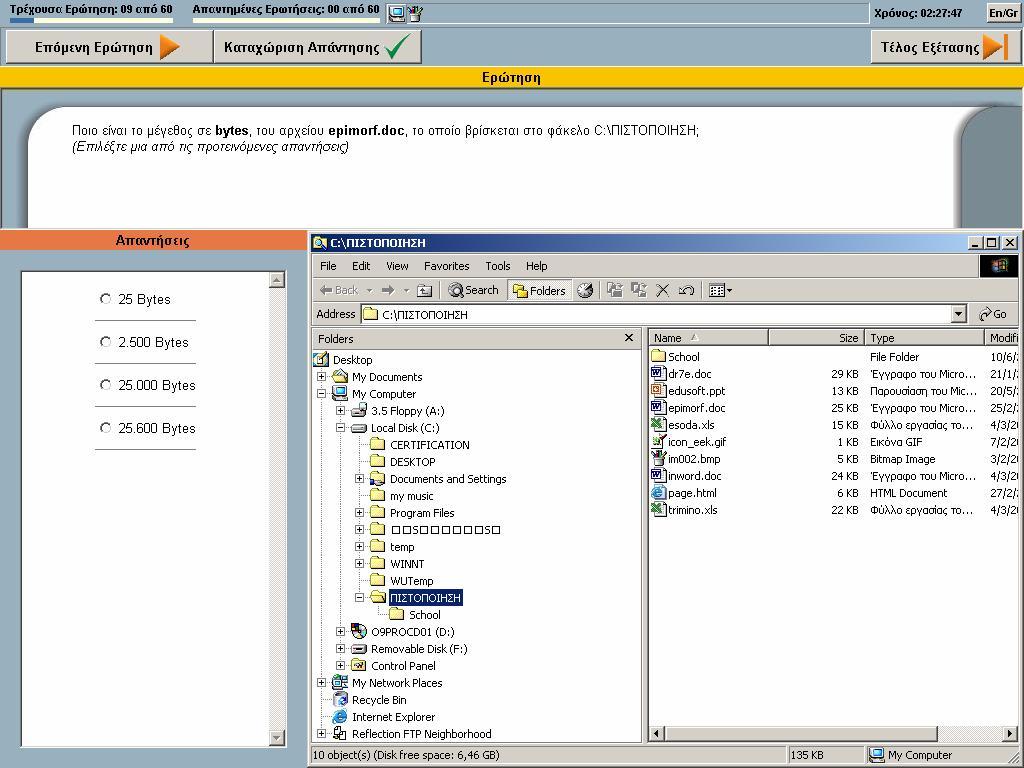Select Recycle Bin in folder tree
The height and width of the screenshot is (768, 1024).
coord(379,699)
